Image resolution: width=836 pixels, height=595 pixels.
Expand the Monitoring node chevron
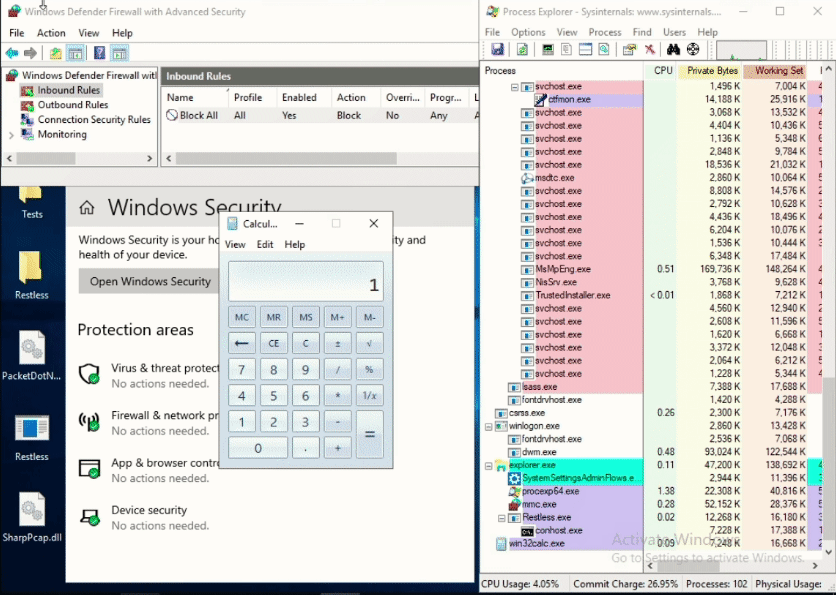[11, 135]
